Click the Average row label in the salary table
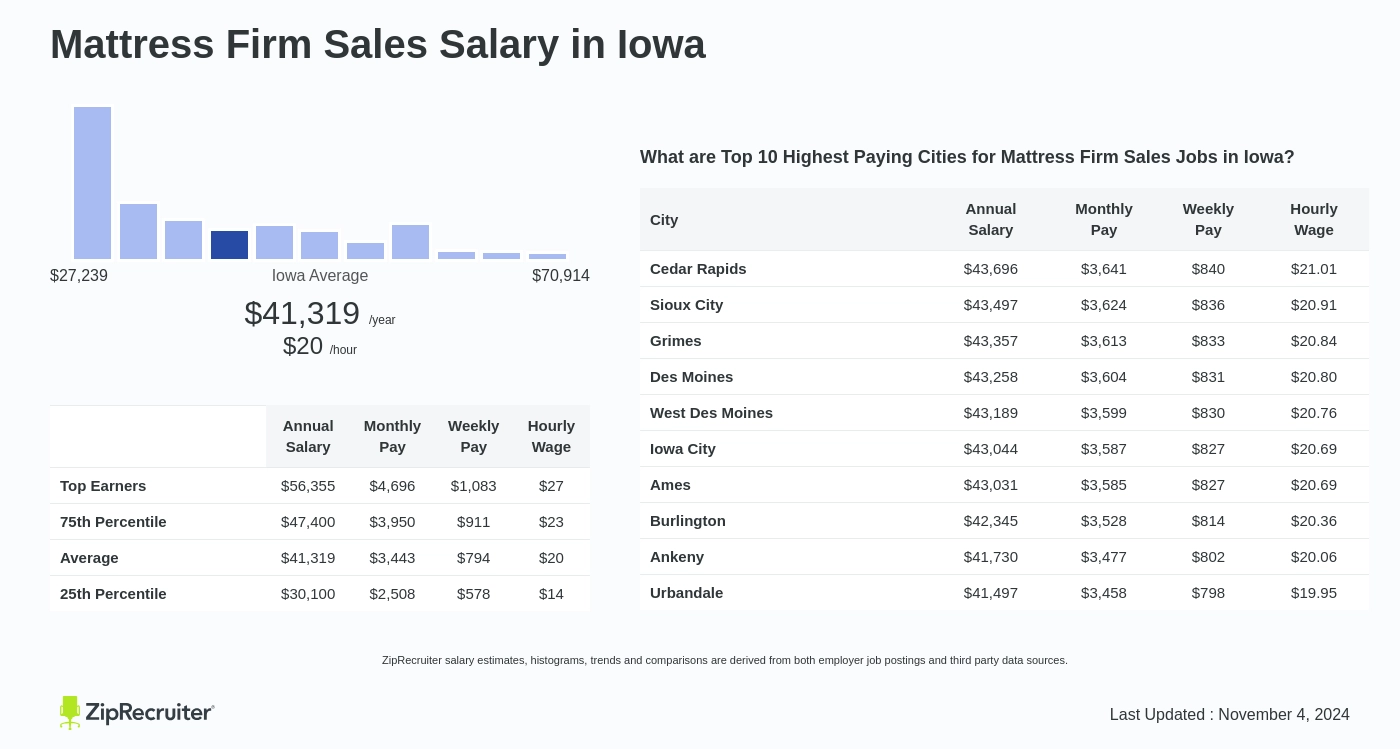This screenshot has height=749, width=1400. [x=89, y=558]
